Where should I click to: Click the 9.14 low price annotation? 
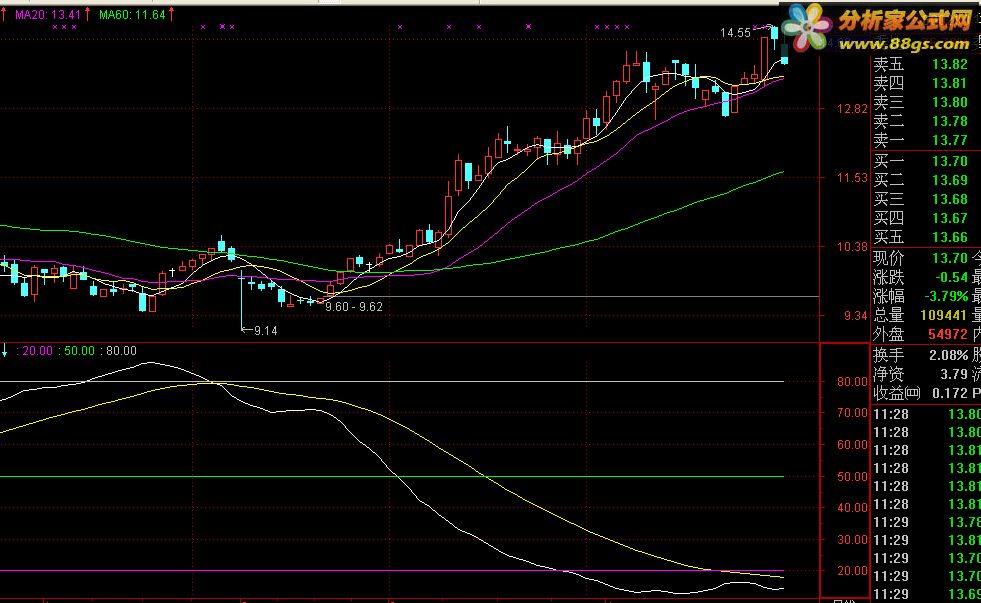[x=265, y=330]
